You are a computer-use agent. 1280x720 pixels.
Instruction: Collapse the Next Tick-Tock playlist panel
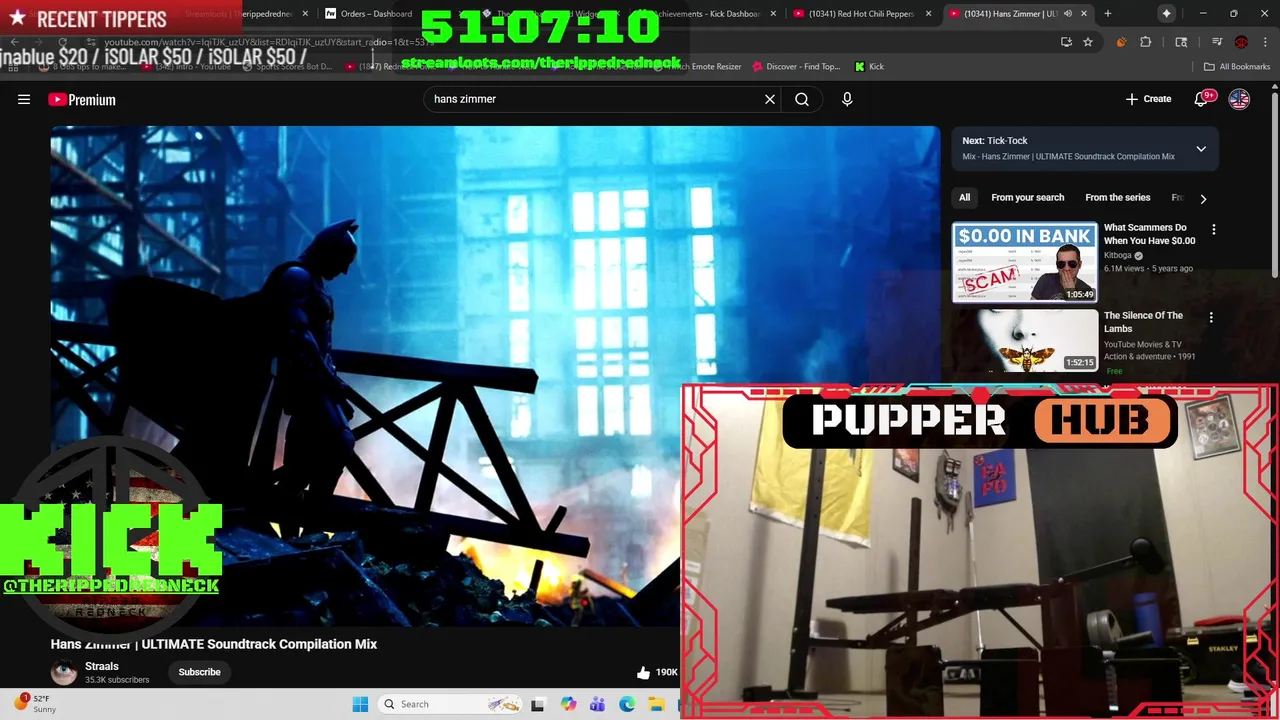click(1201, 149)
